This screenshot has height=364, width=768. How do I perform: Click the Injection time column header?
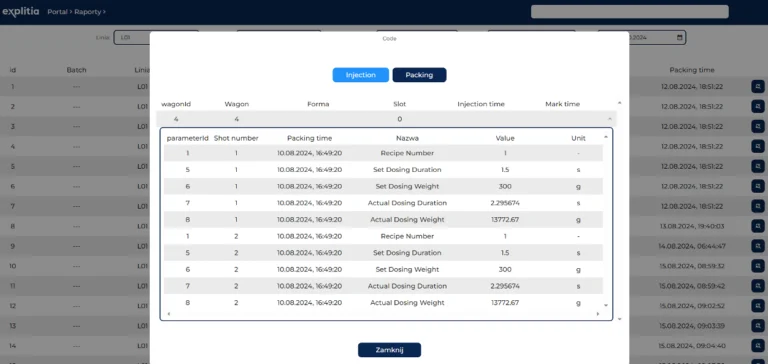481,104
